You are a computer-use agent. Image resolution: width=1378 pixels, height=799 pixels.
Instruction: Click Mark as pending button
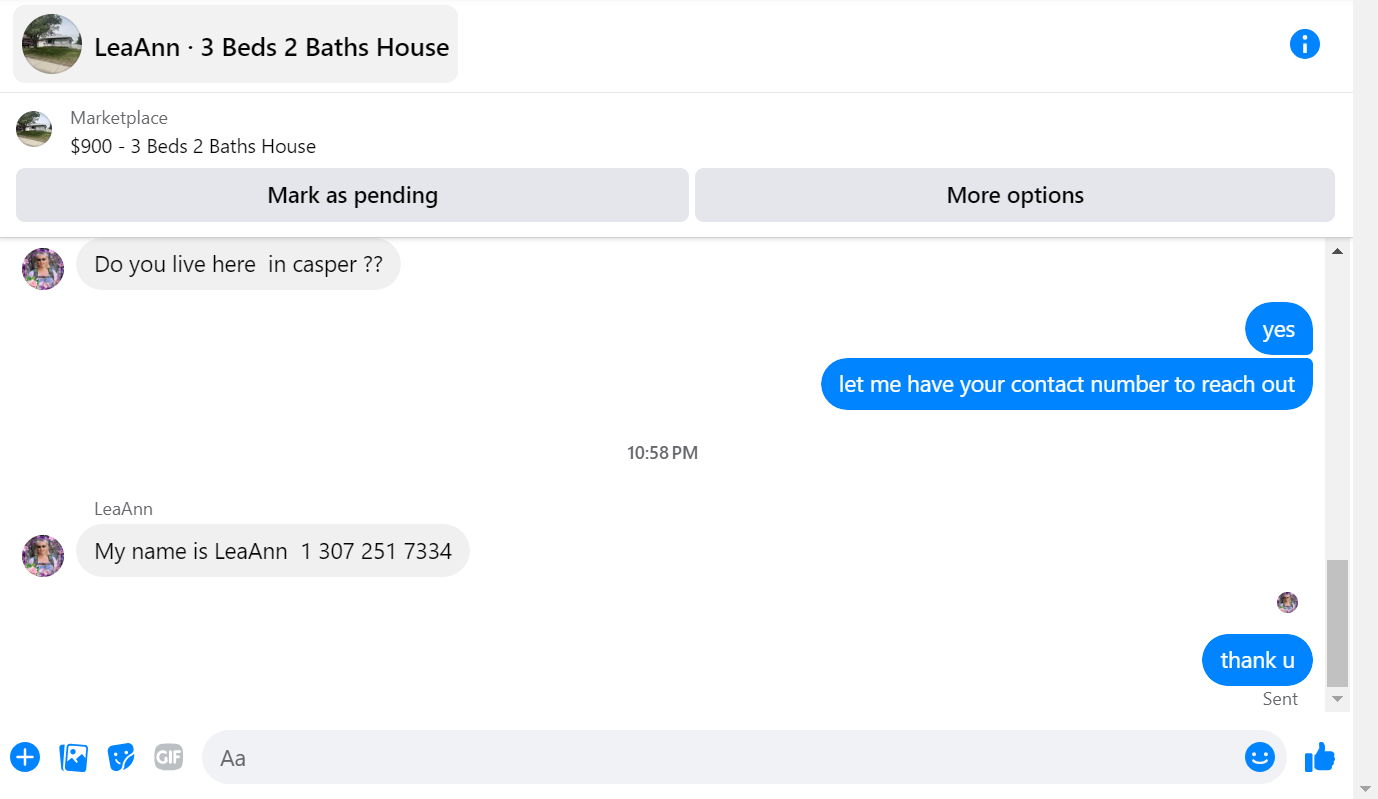click(x=352, y=195)
